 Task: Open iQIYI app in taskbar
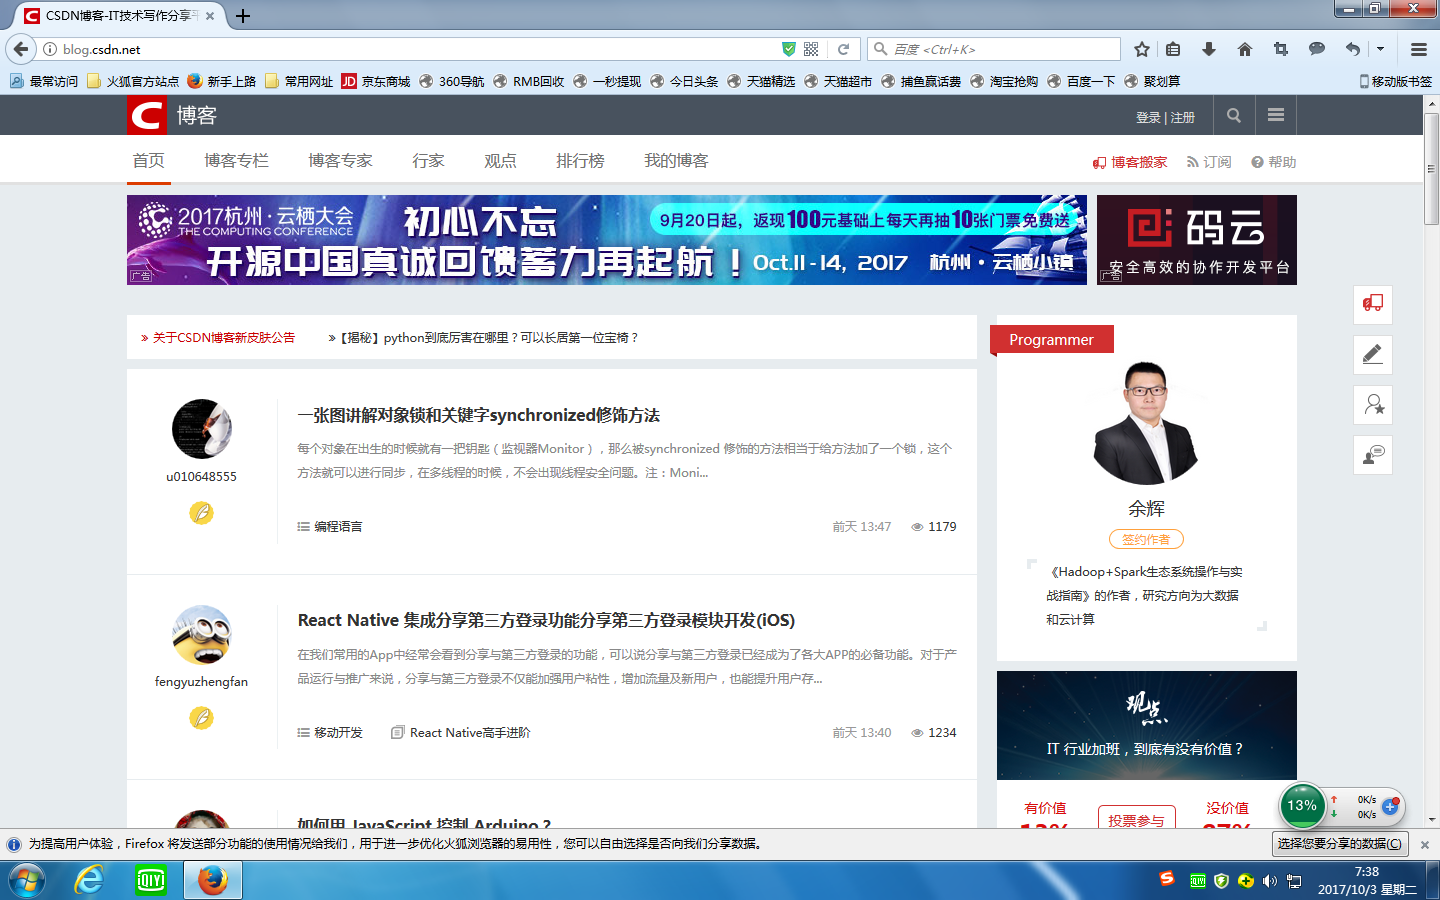151,881
